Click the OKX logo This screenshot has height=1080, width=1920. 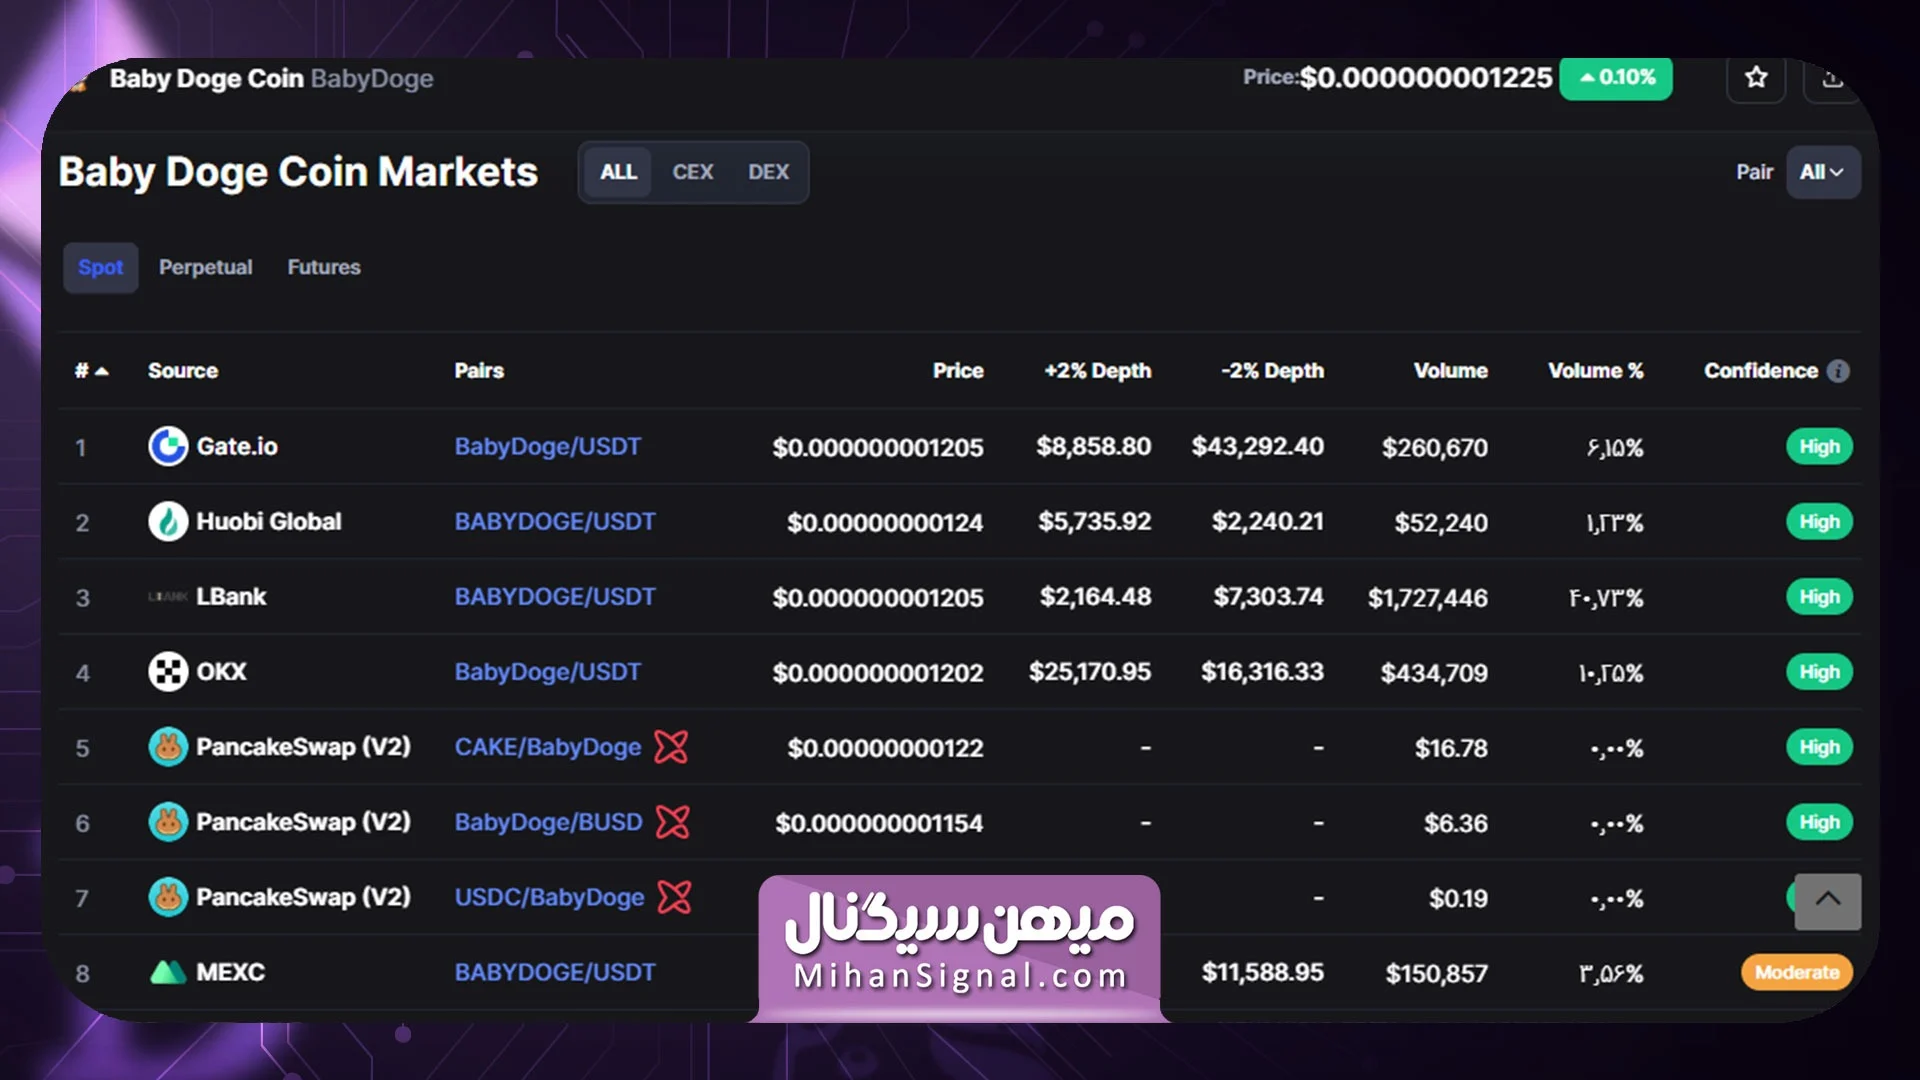168,672
